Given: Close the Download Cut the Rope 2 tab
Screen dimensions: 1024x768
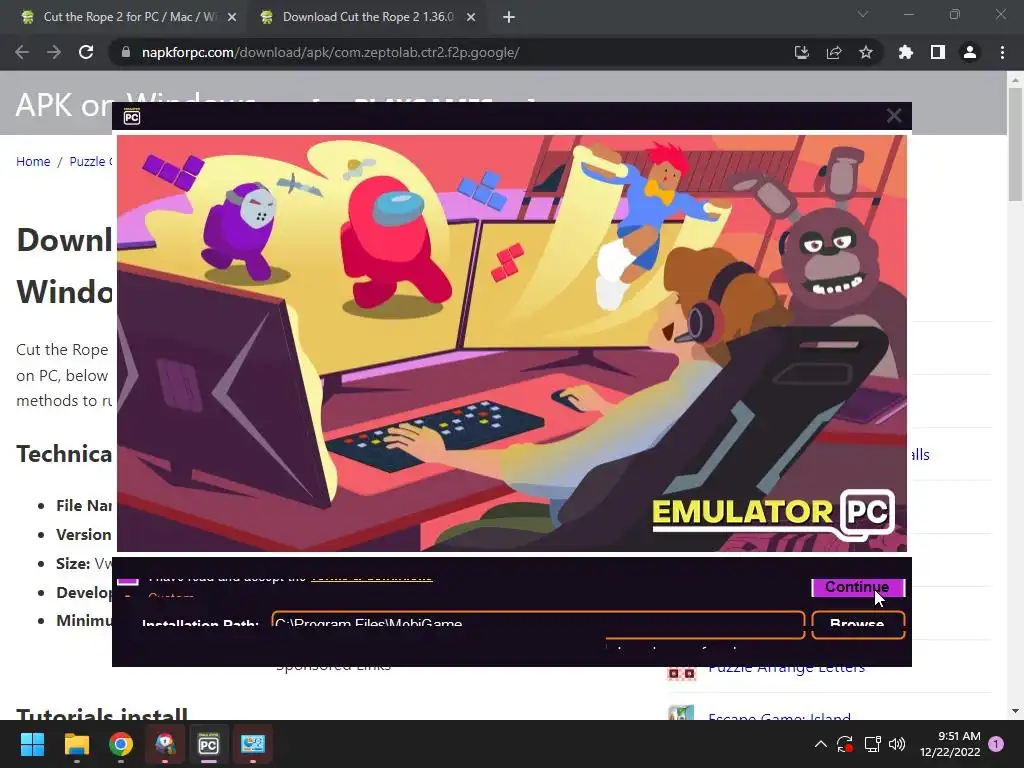Looking at the screenshot, I should click(x=470, y=17).
